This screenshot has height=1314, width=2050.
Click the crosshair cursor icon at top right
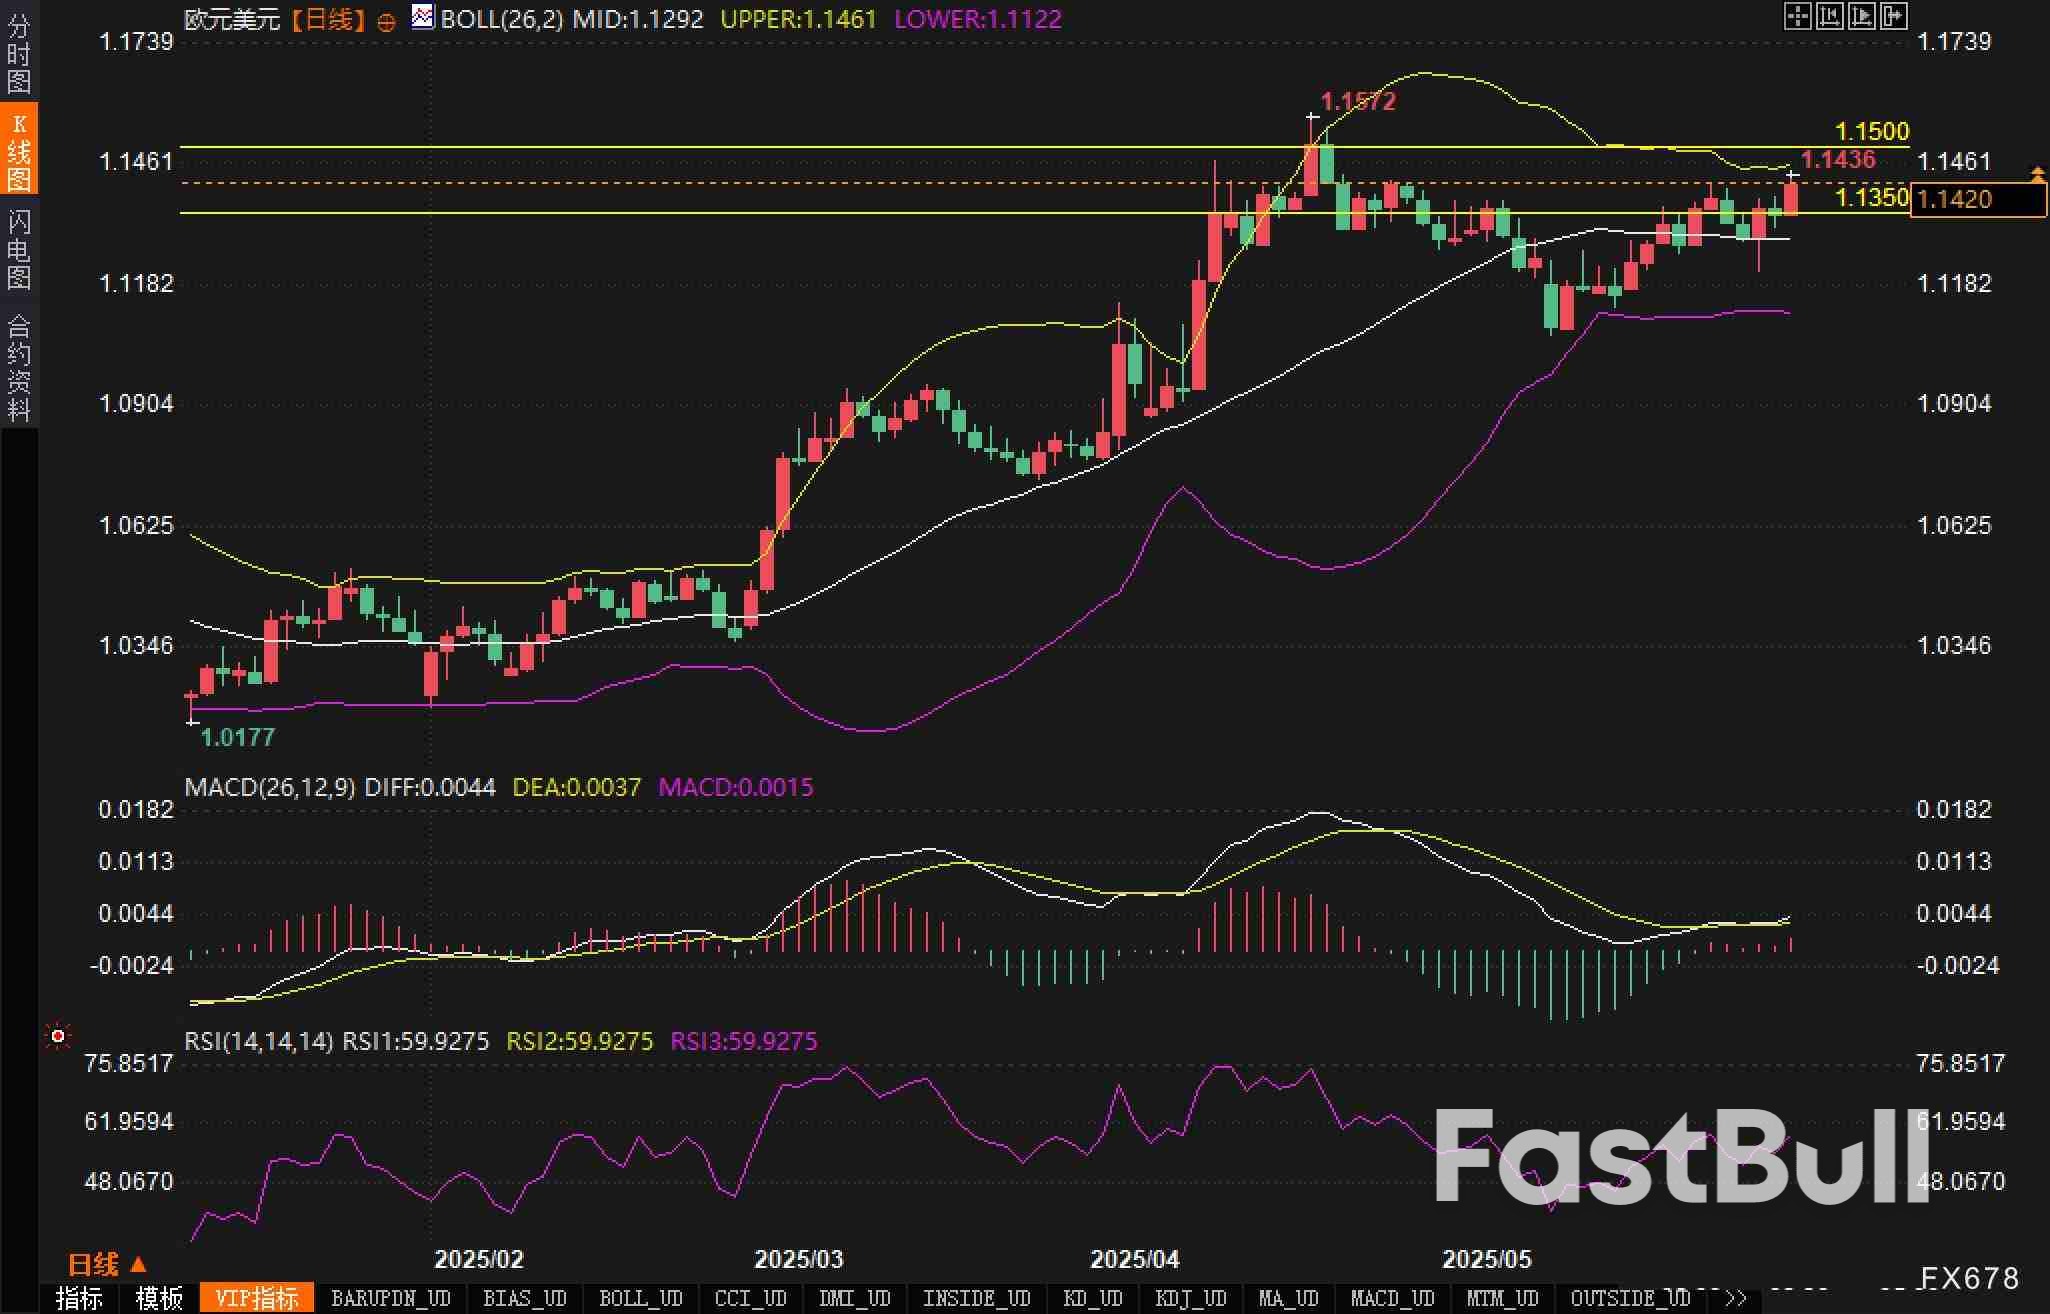point(1797,16)
